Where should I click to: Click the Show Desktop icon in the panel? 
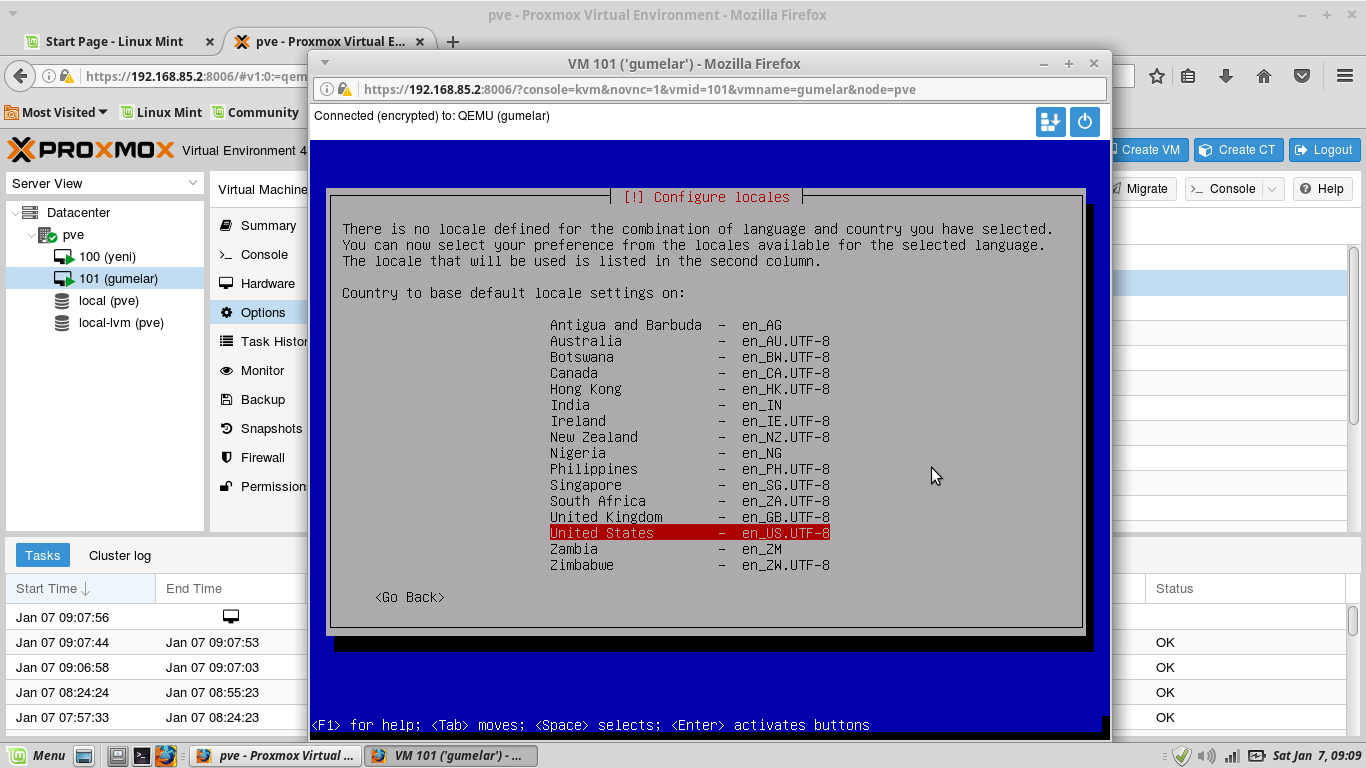point(85,756)
